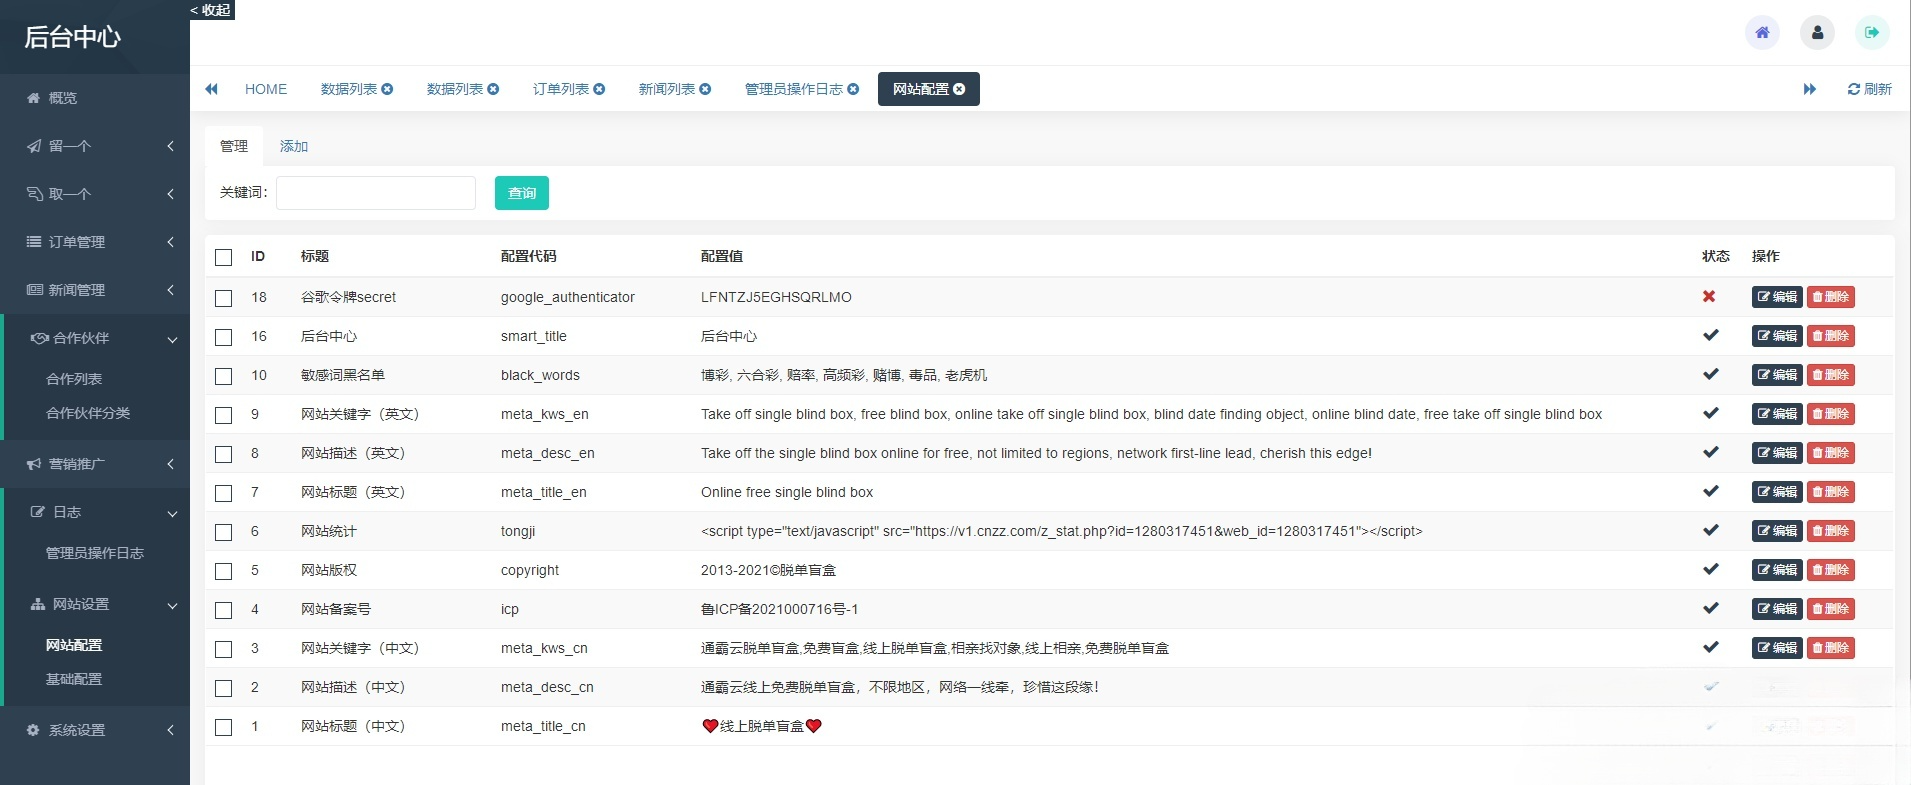Close the 订单列表 tab
Image resolution: width=1911 pixels, height=785 pixels.
[x=599, y=89]
